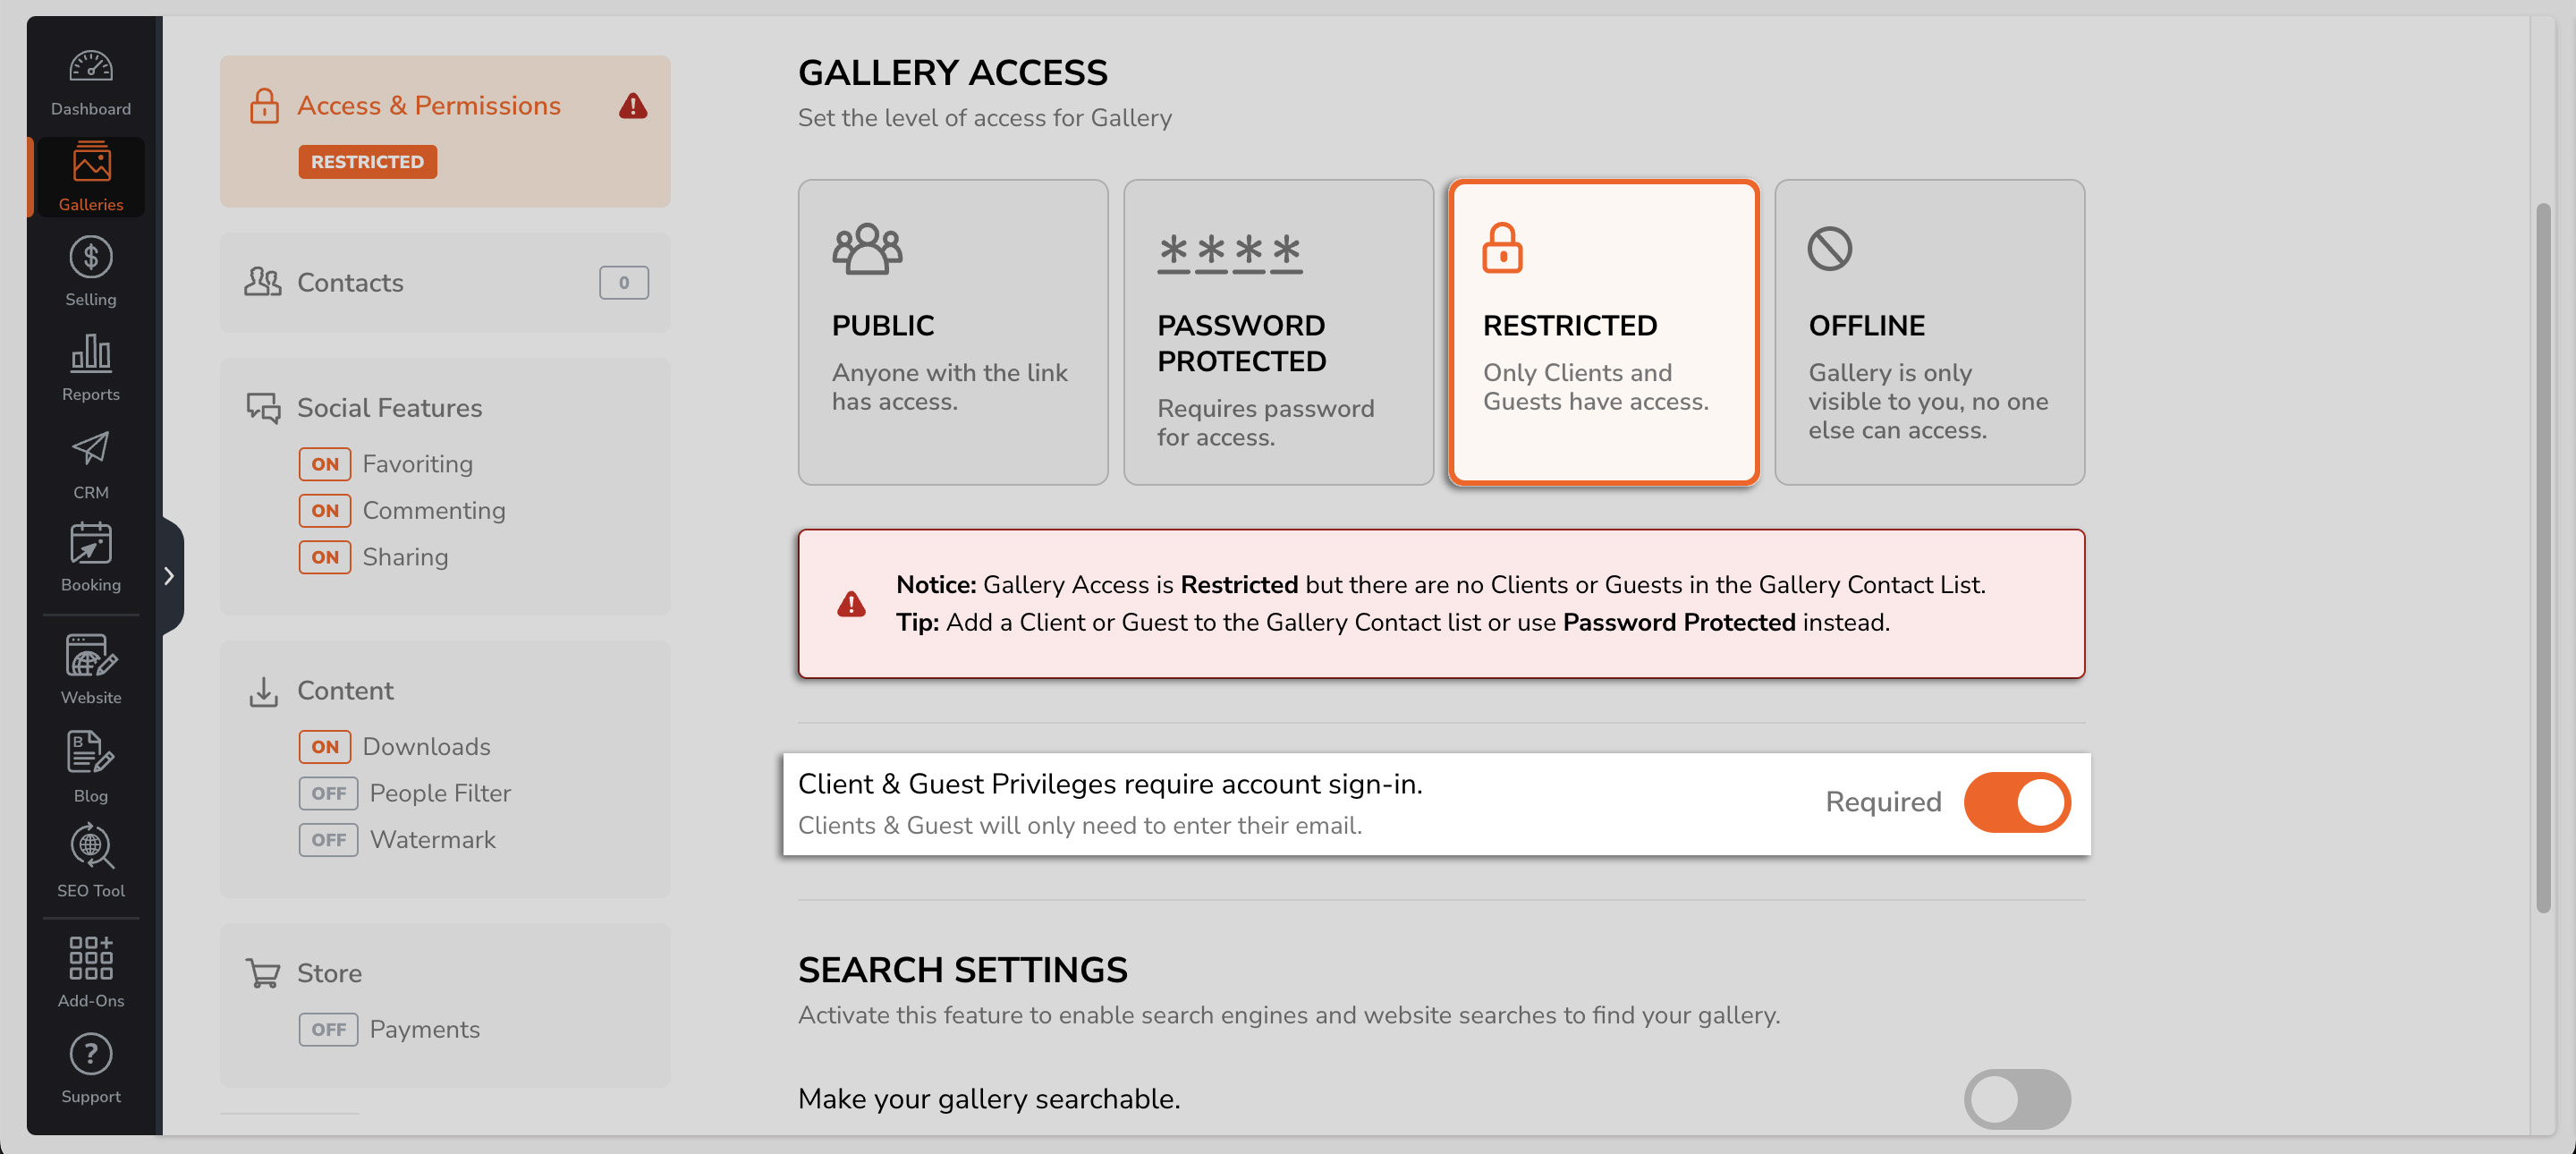
Task: Toggle the Favoriting ON switch off
Action: point(324,462)
